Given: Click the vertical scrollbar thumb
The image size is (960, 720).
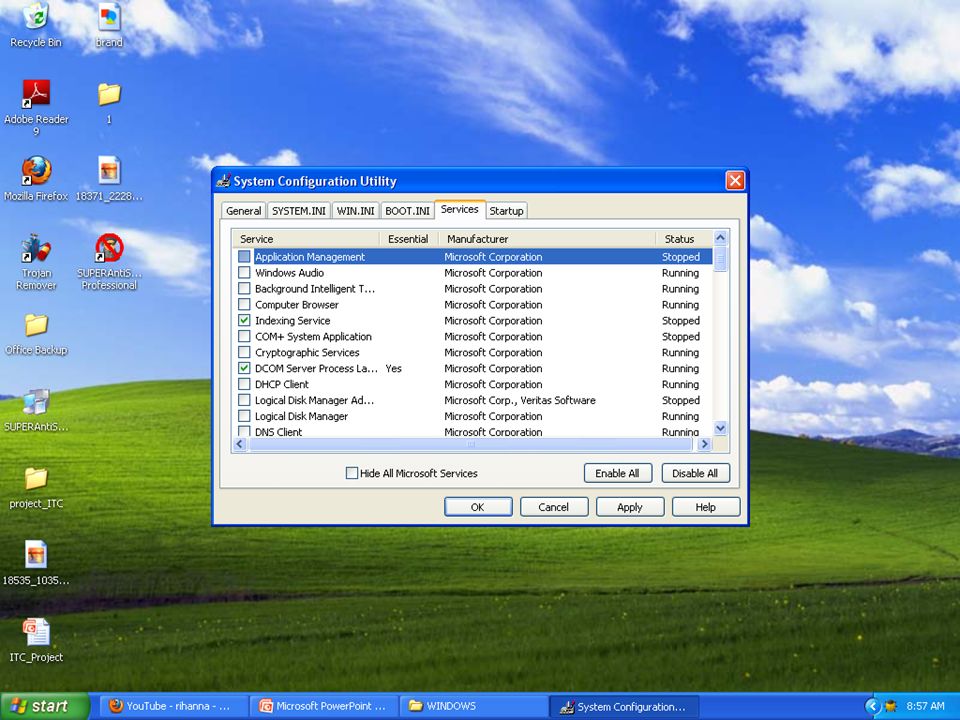Looking at the screenshot, I should (721, 258).
